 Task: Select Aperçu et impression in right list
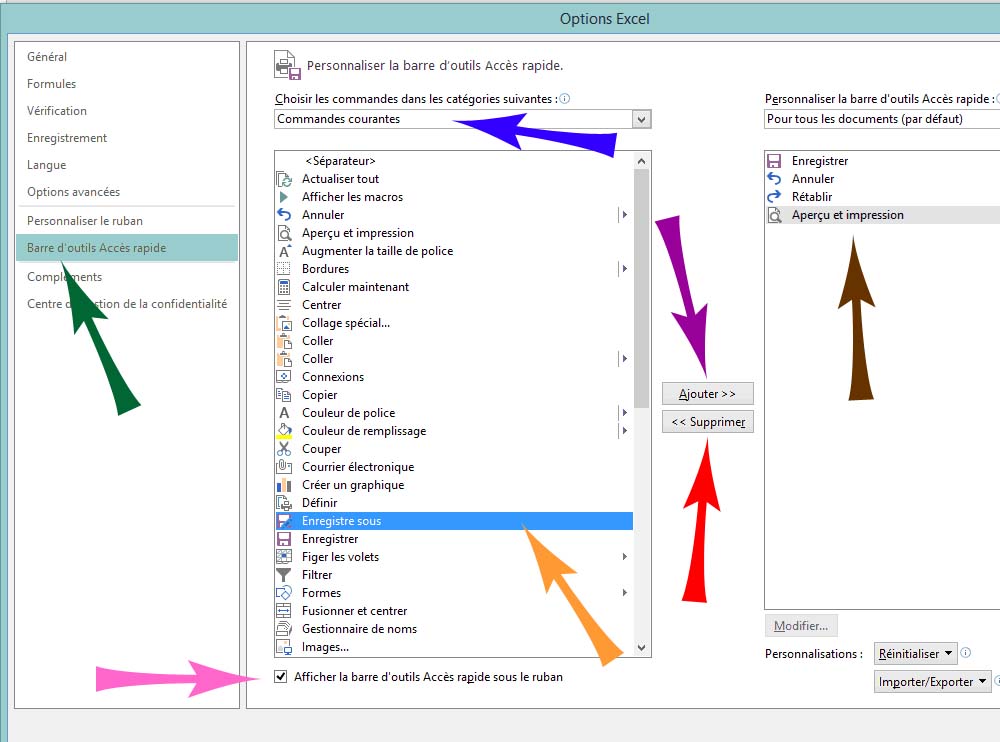point(883,215)
